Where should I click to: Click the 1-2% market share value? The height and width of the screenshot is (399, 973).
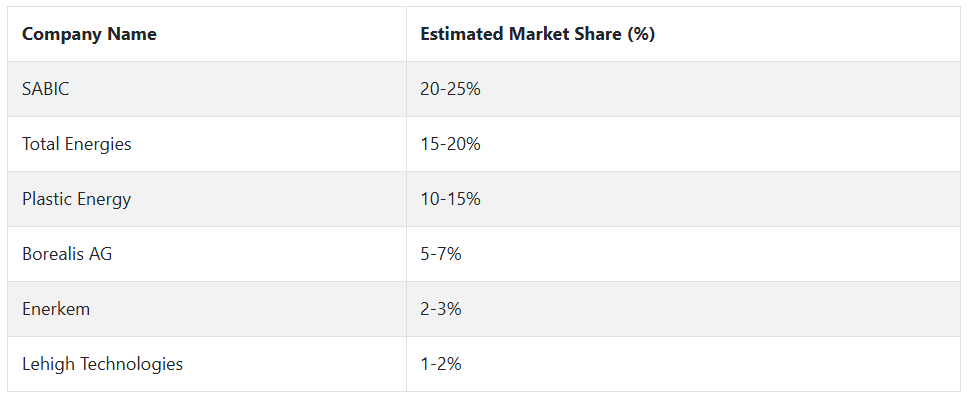click(441, 364)
